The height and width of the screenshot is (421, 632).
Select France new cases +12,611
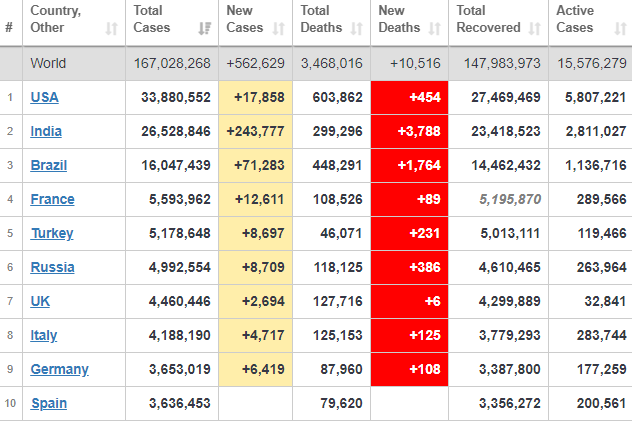[259, 199]
